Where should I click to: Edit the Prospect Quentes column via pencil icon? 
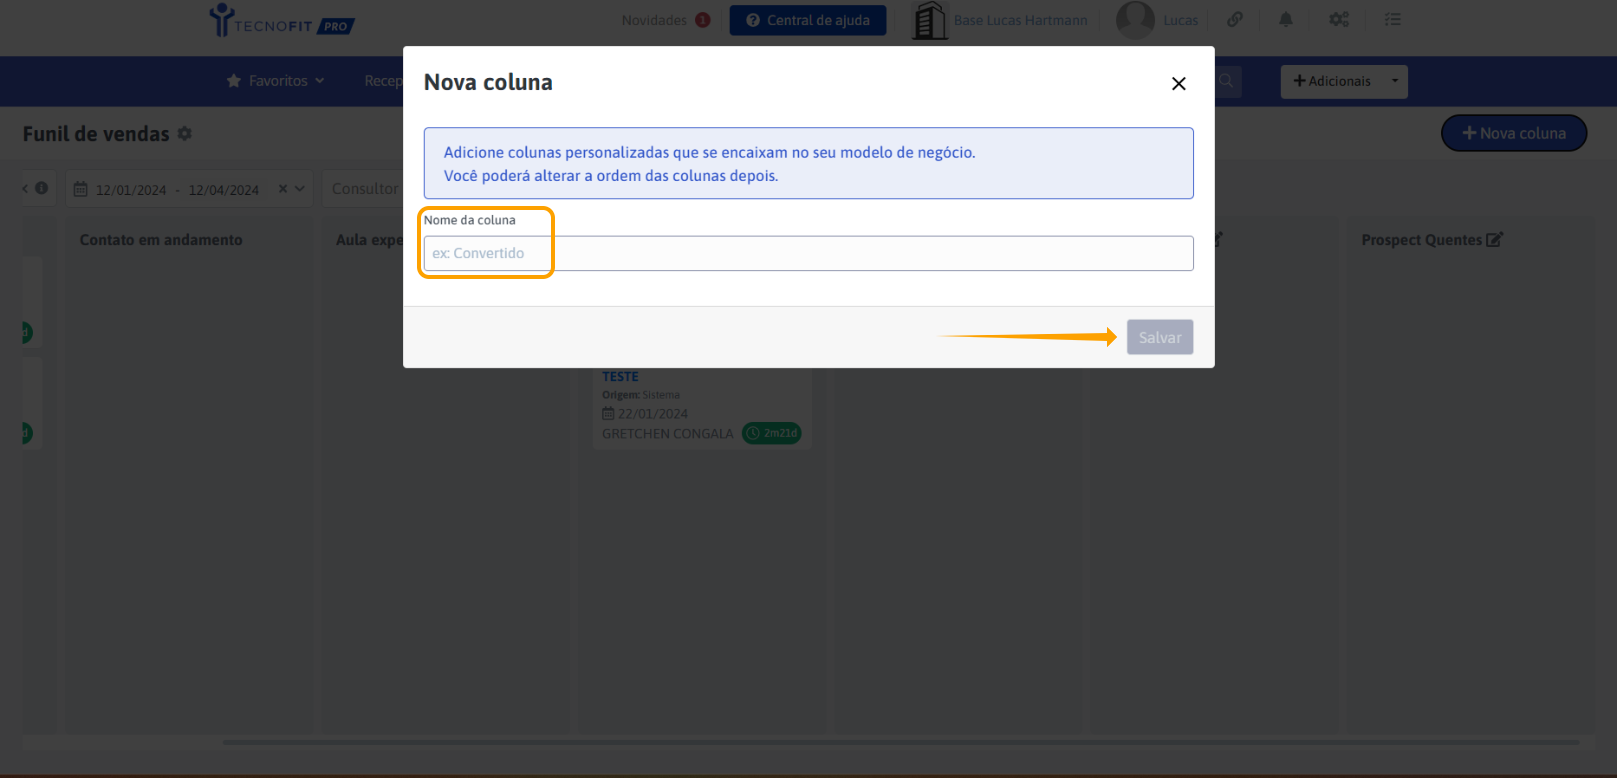(x=1495, y=239)
